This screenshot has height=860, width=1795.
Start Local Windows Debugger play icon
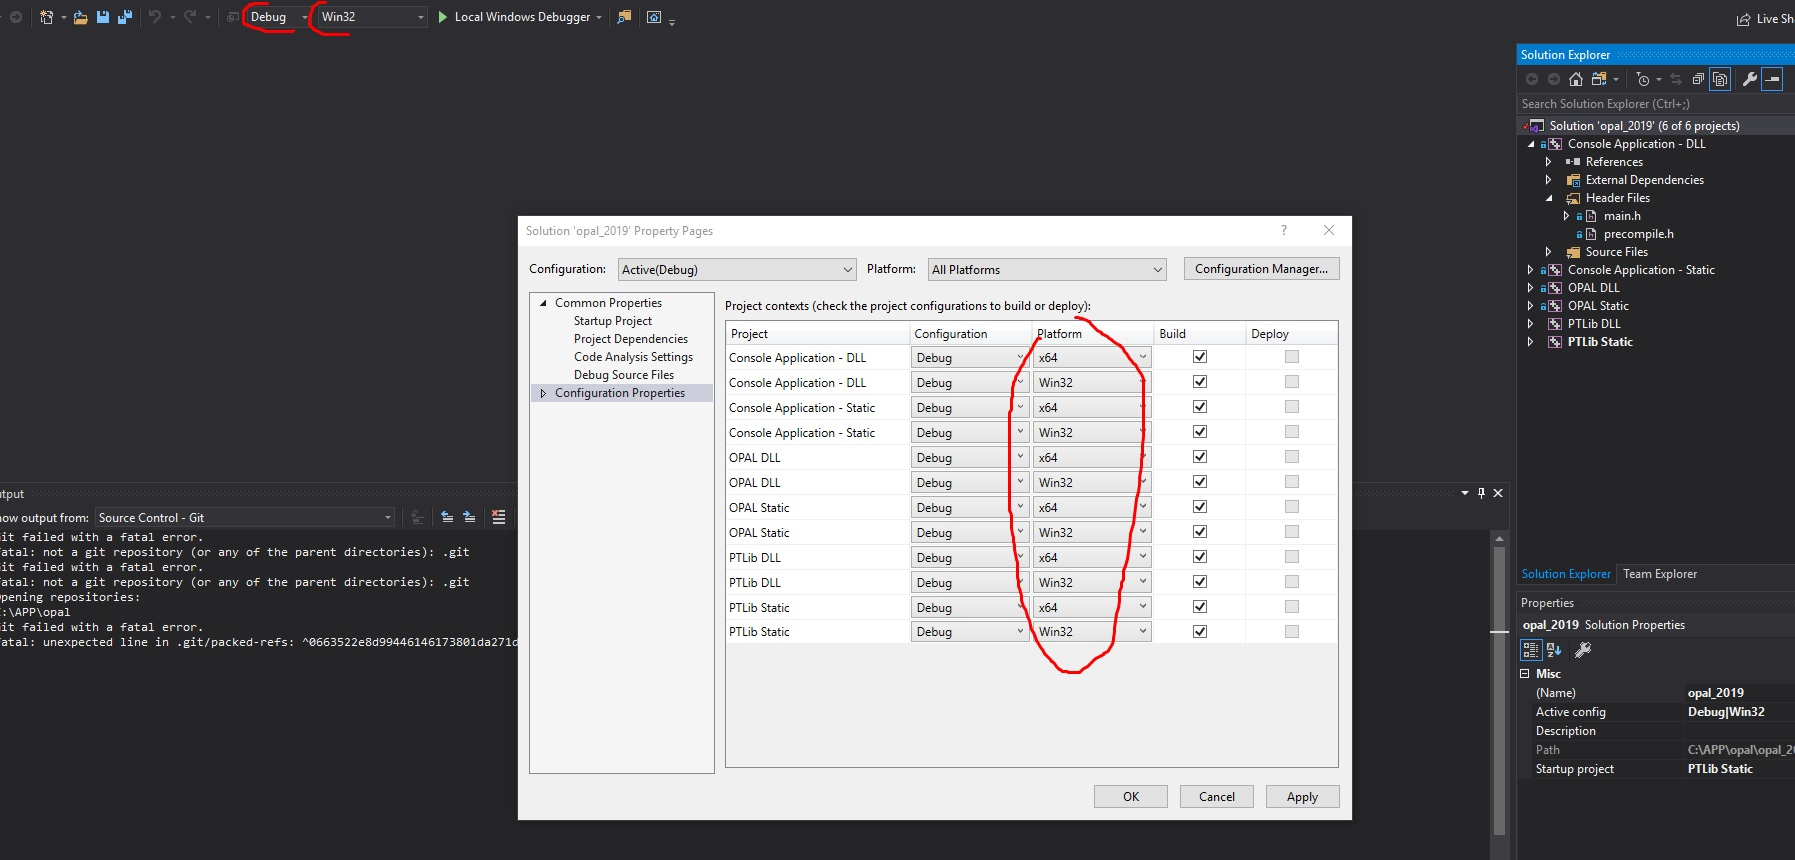443,17
